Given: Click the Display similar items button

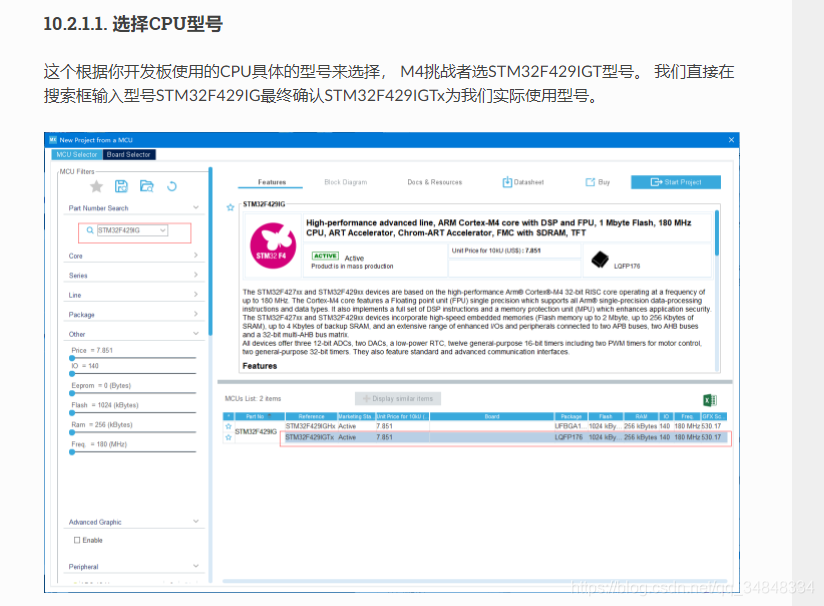Looking at the screenshot, I should [x=398, y=398].
